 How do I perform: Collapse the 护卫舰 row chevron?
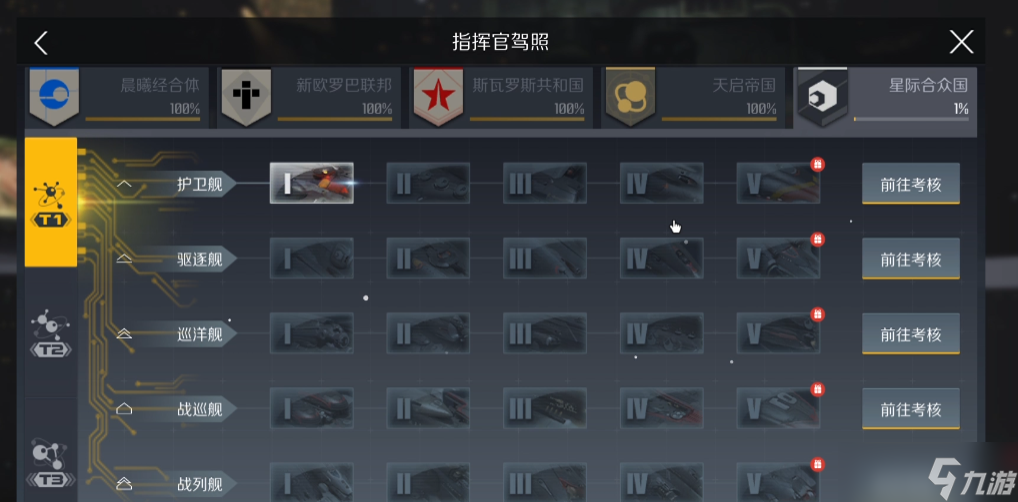click(x=124, y=184)
